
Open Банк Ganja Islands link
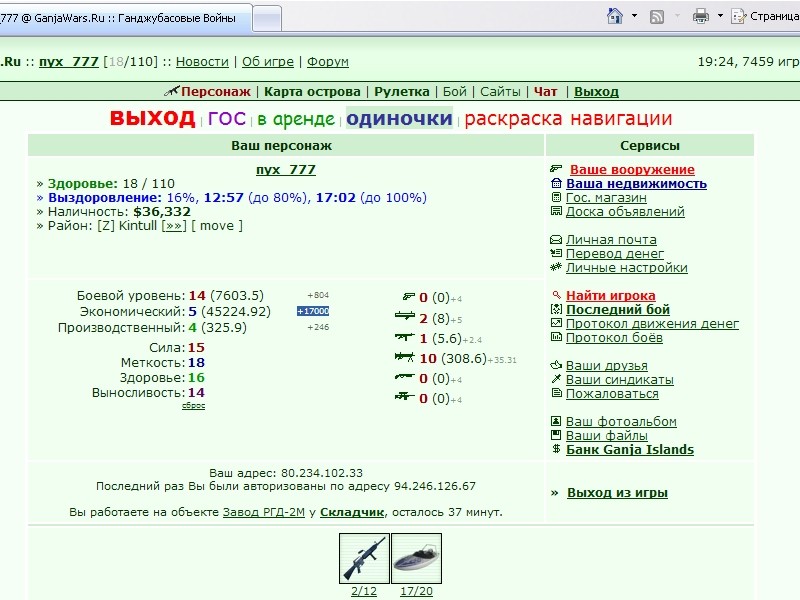(x=630, y=449)
